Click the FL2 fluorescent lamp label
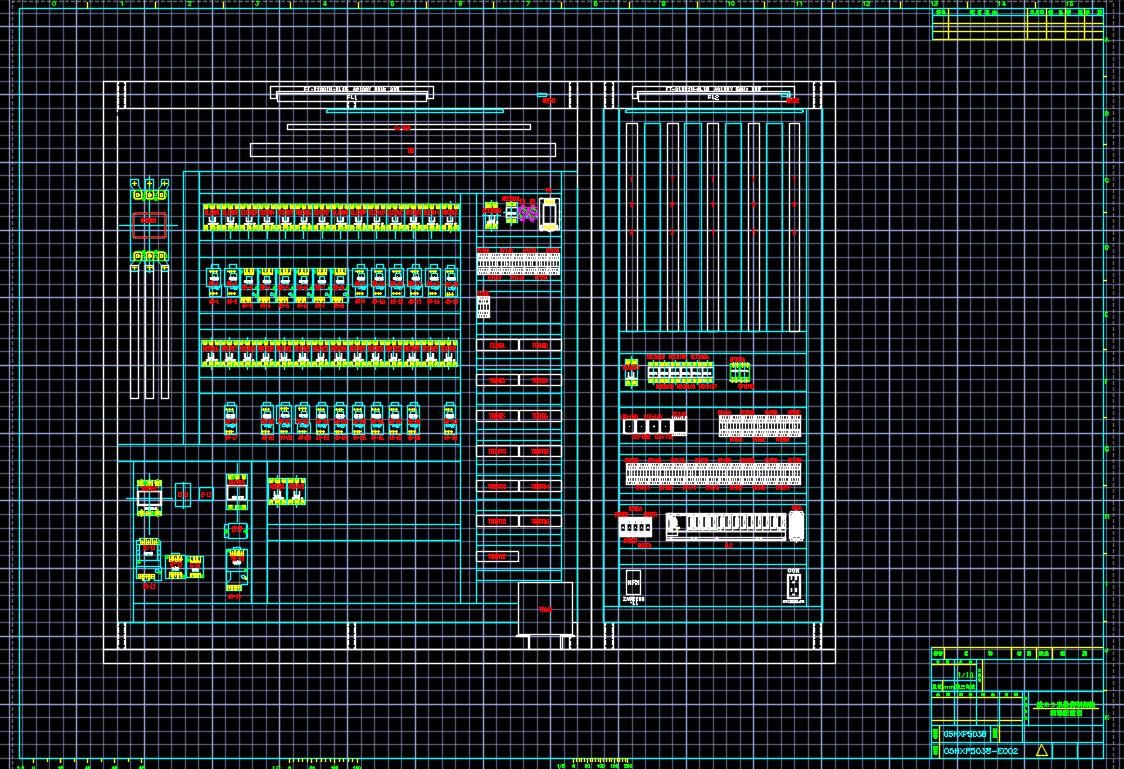 712,98
